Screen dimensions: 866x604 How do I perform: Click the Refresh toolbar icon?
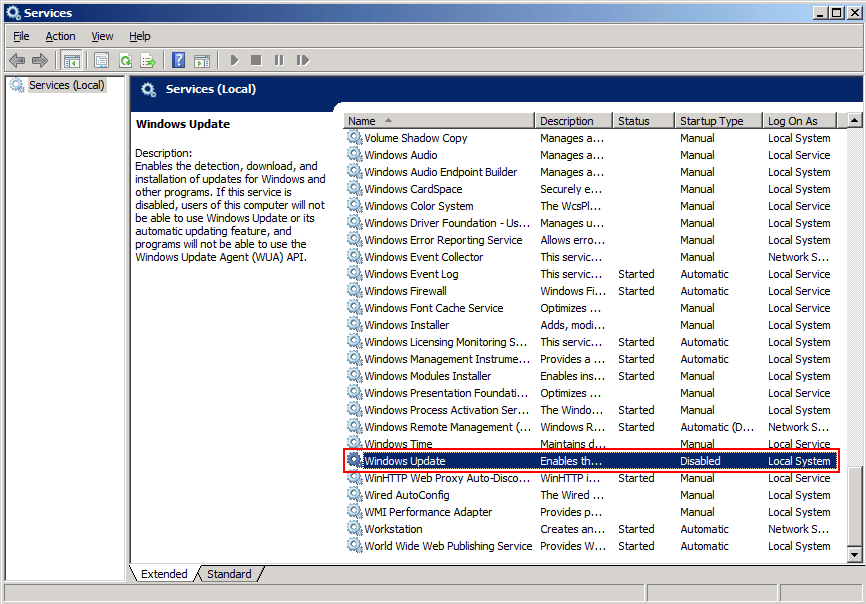125,60
